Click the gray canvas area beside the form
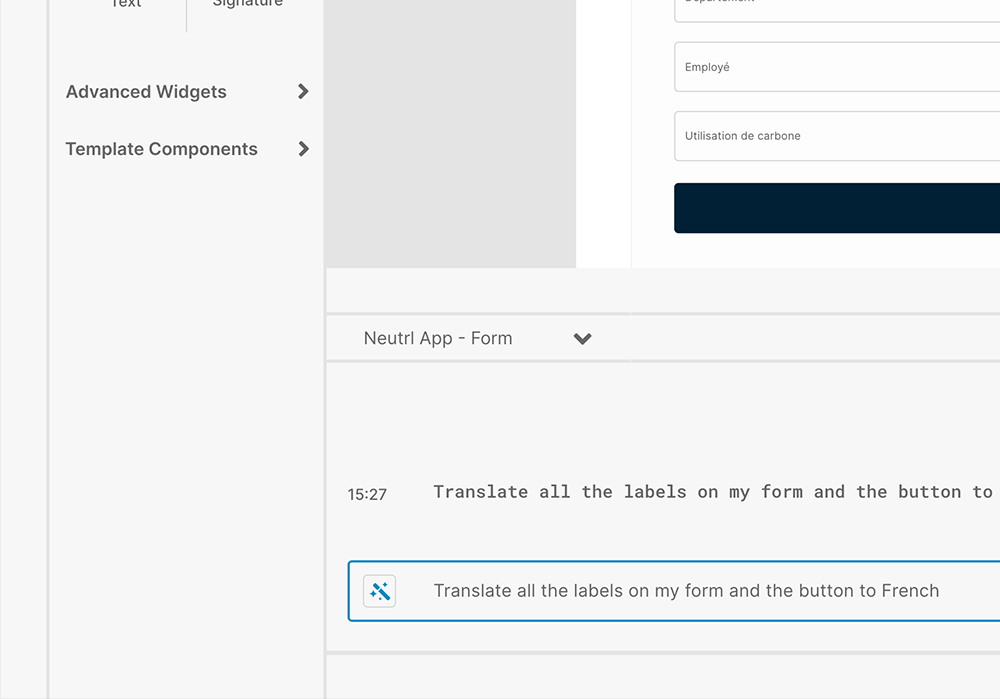Screen dimensions: 1000x699 450,130
